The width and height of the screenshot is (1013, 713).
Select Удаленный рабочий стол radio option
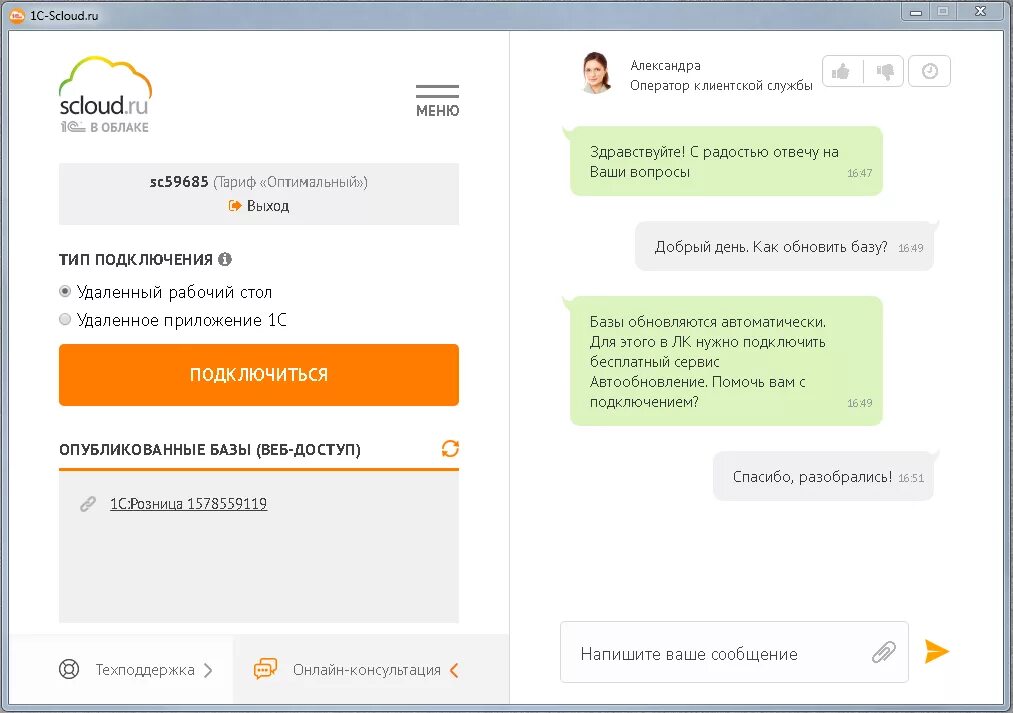tap(65, 291)
